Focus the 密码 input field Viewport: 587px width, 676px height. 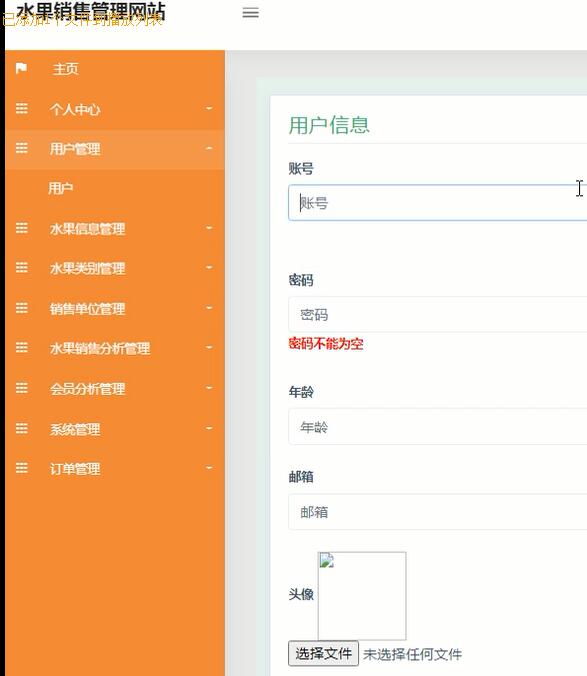(437, 315)
